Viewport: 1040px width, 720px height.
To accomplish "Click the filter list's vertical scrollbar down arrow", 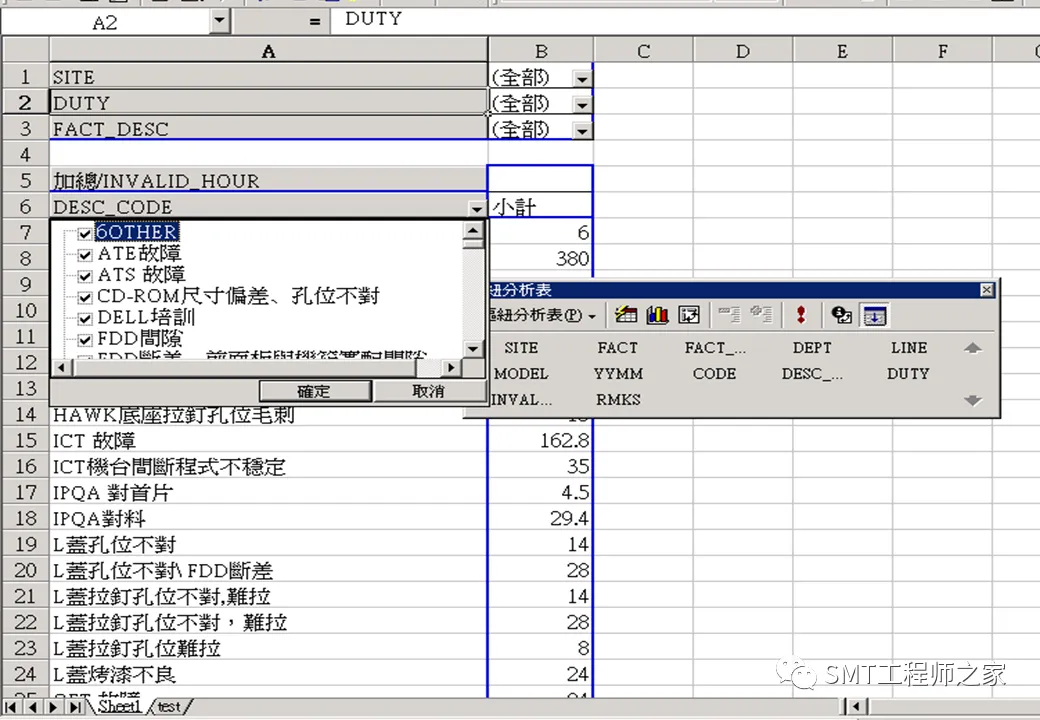I will tap(473, 349).
